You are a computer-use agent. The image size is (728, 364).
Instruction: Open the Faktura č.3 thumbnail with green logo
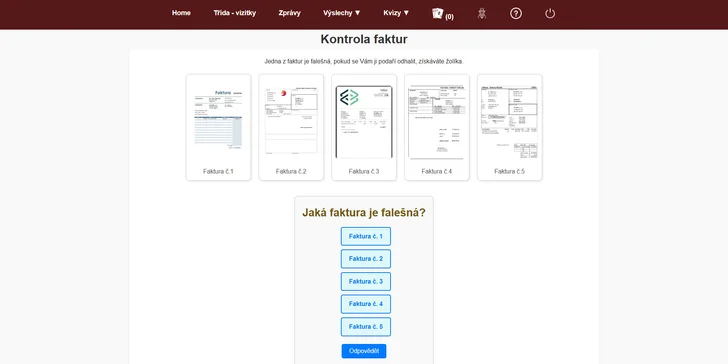click(x=364, y=127)
